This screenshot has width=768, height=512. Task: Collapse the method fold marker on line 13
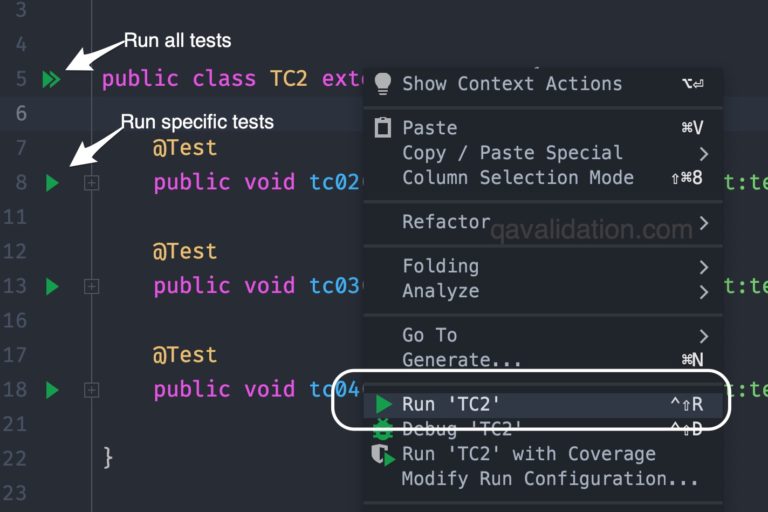[x=91, y=287]
